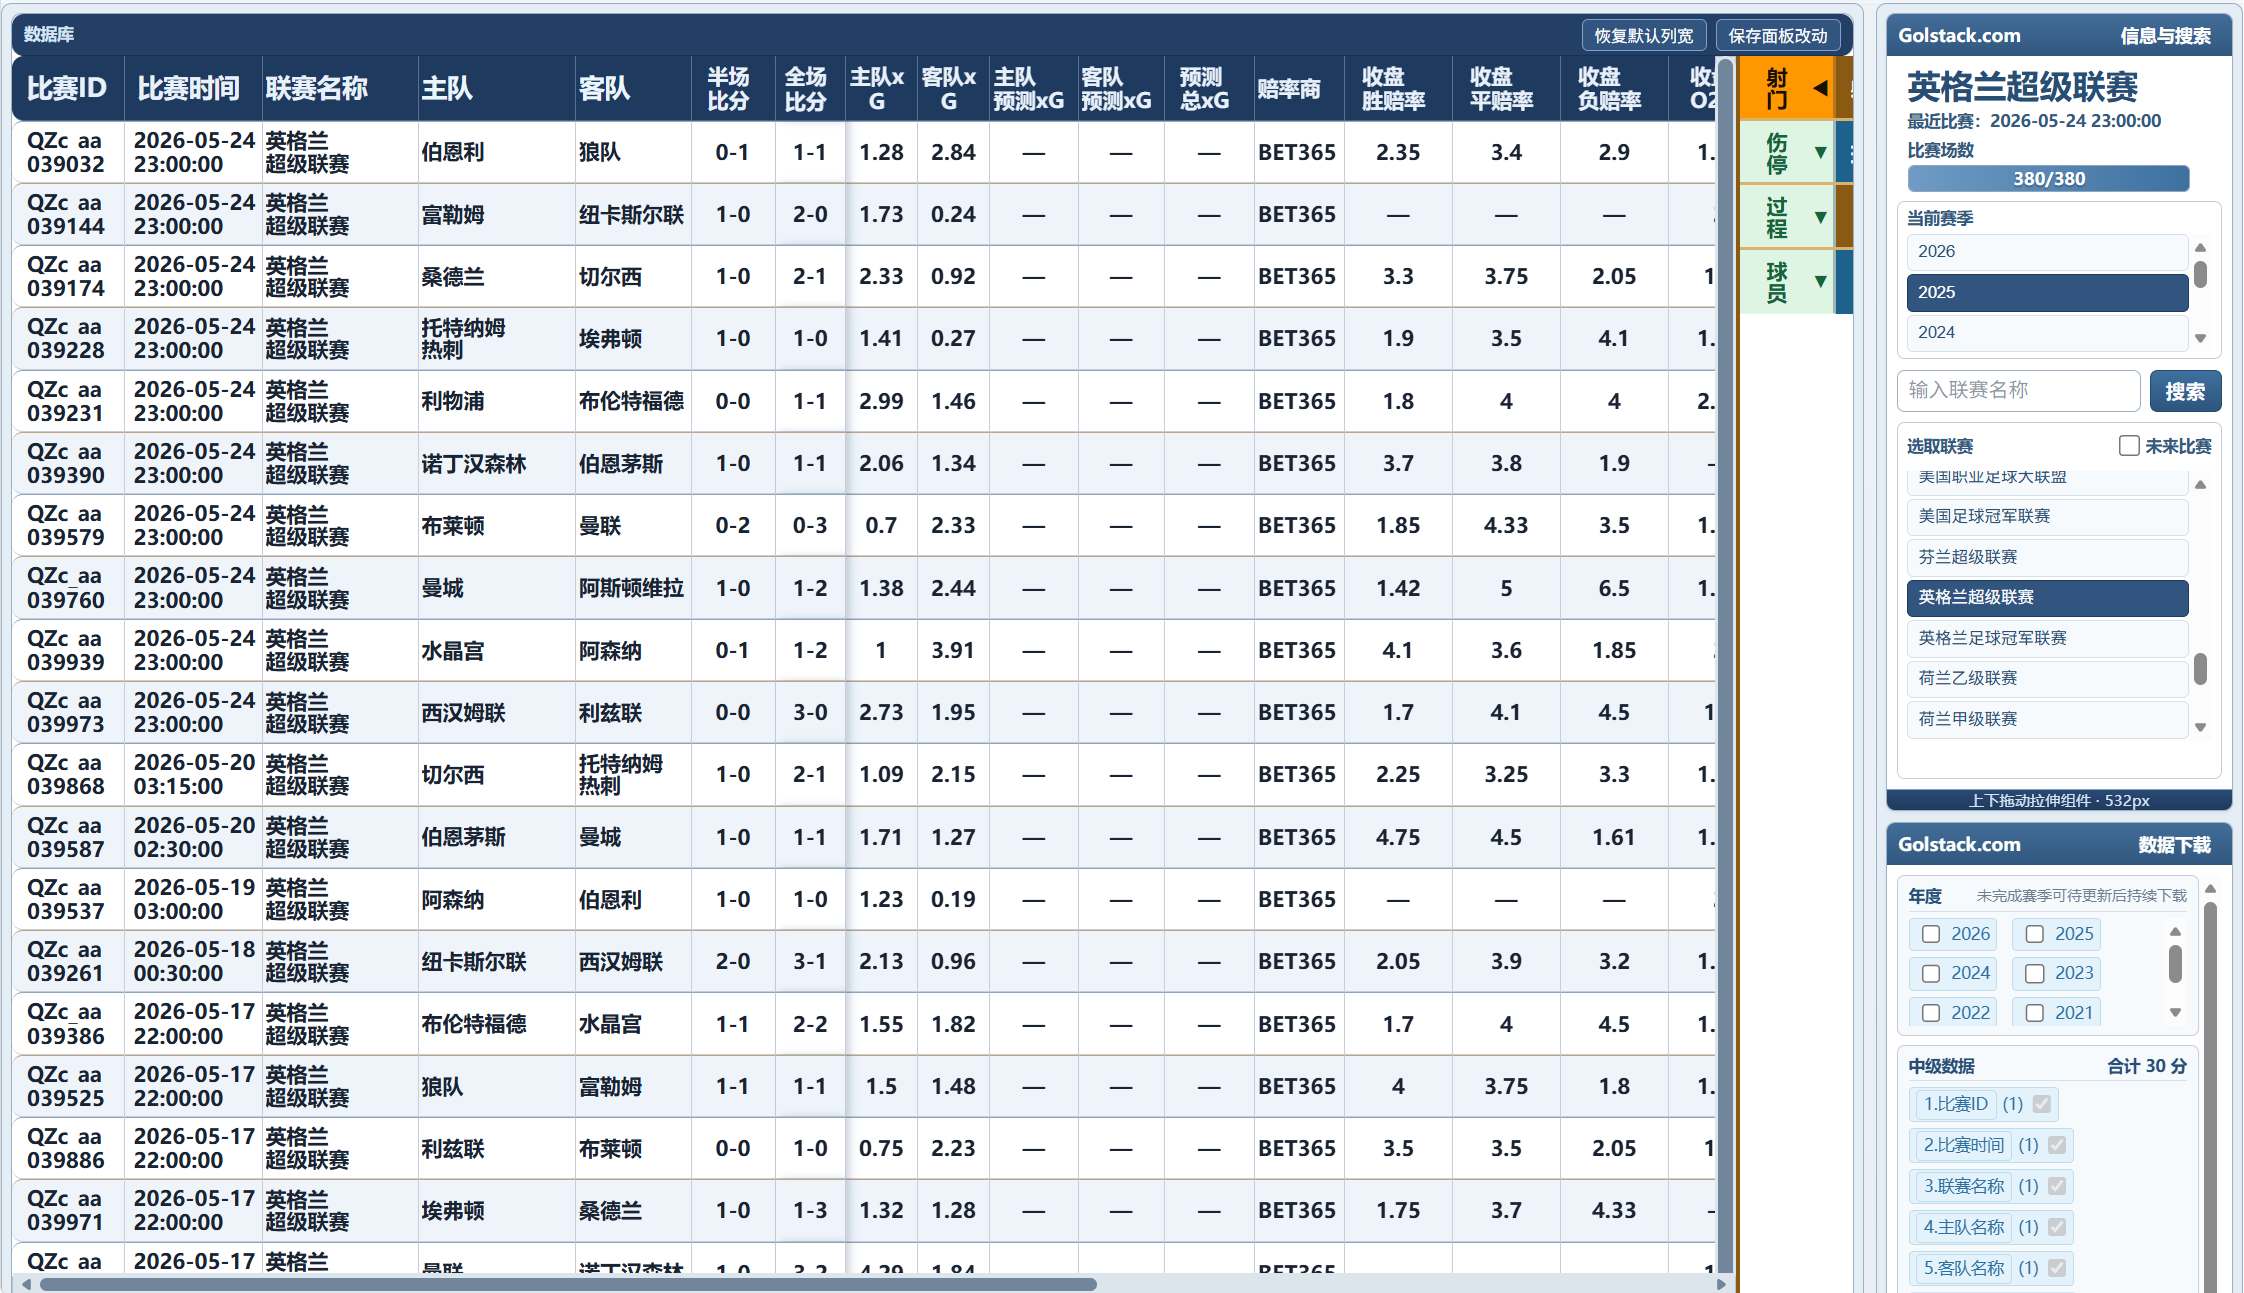Click the 3.联赛名称 field tag
The width and height of the screenshot is (2244, 1293).
pos(1964,1186)
